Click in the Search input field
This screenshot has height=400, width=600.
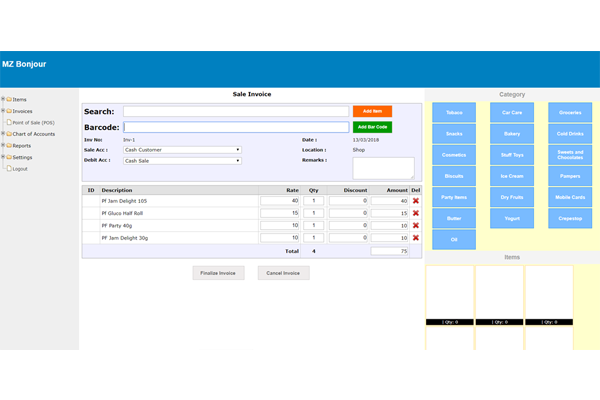coord(236,112)
